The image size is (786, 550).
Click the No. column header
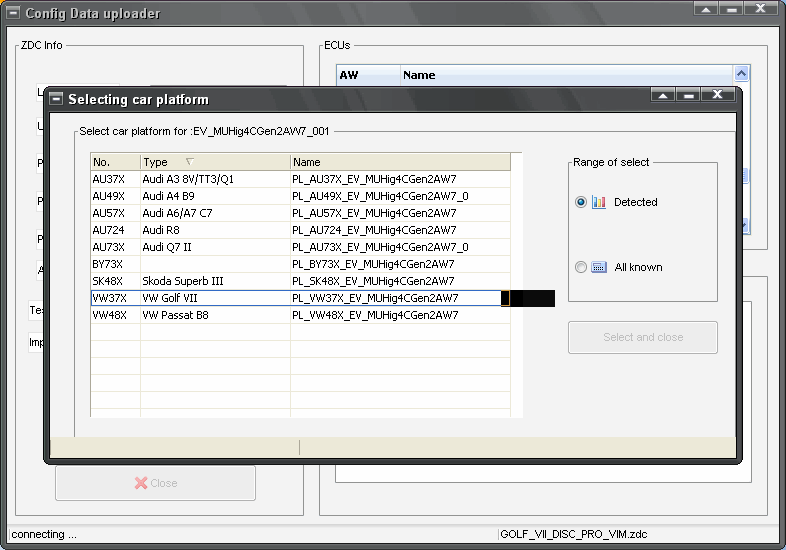coord(115,162)
